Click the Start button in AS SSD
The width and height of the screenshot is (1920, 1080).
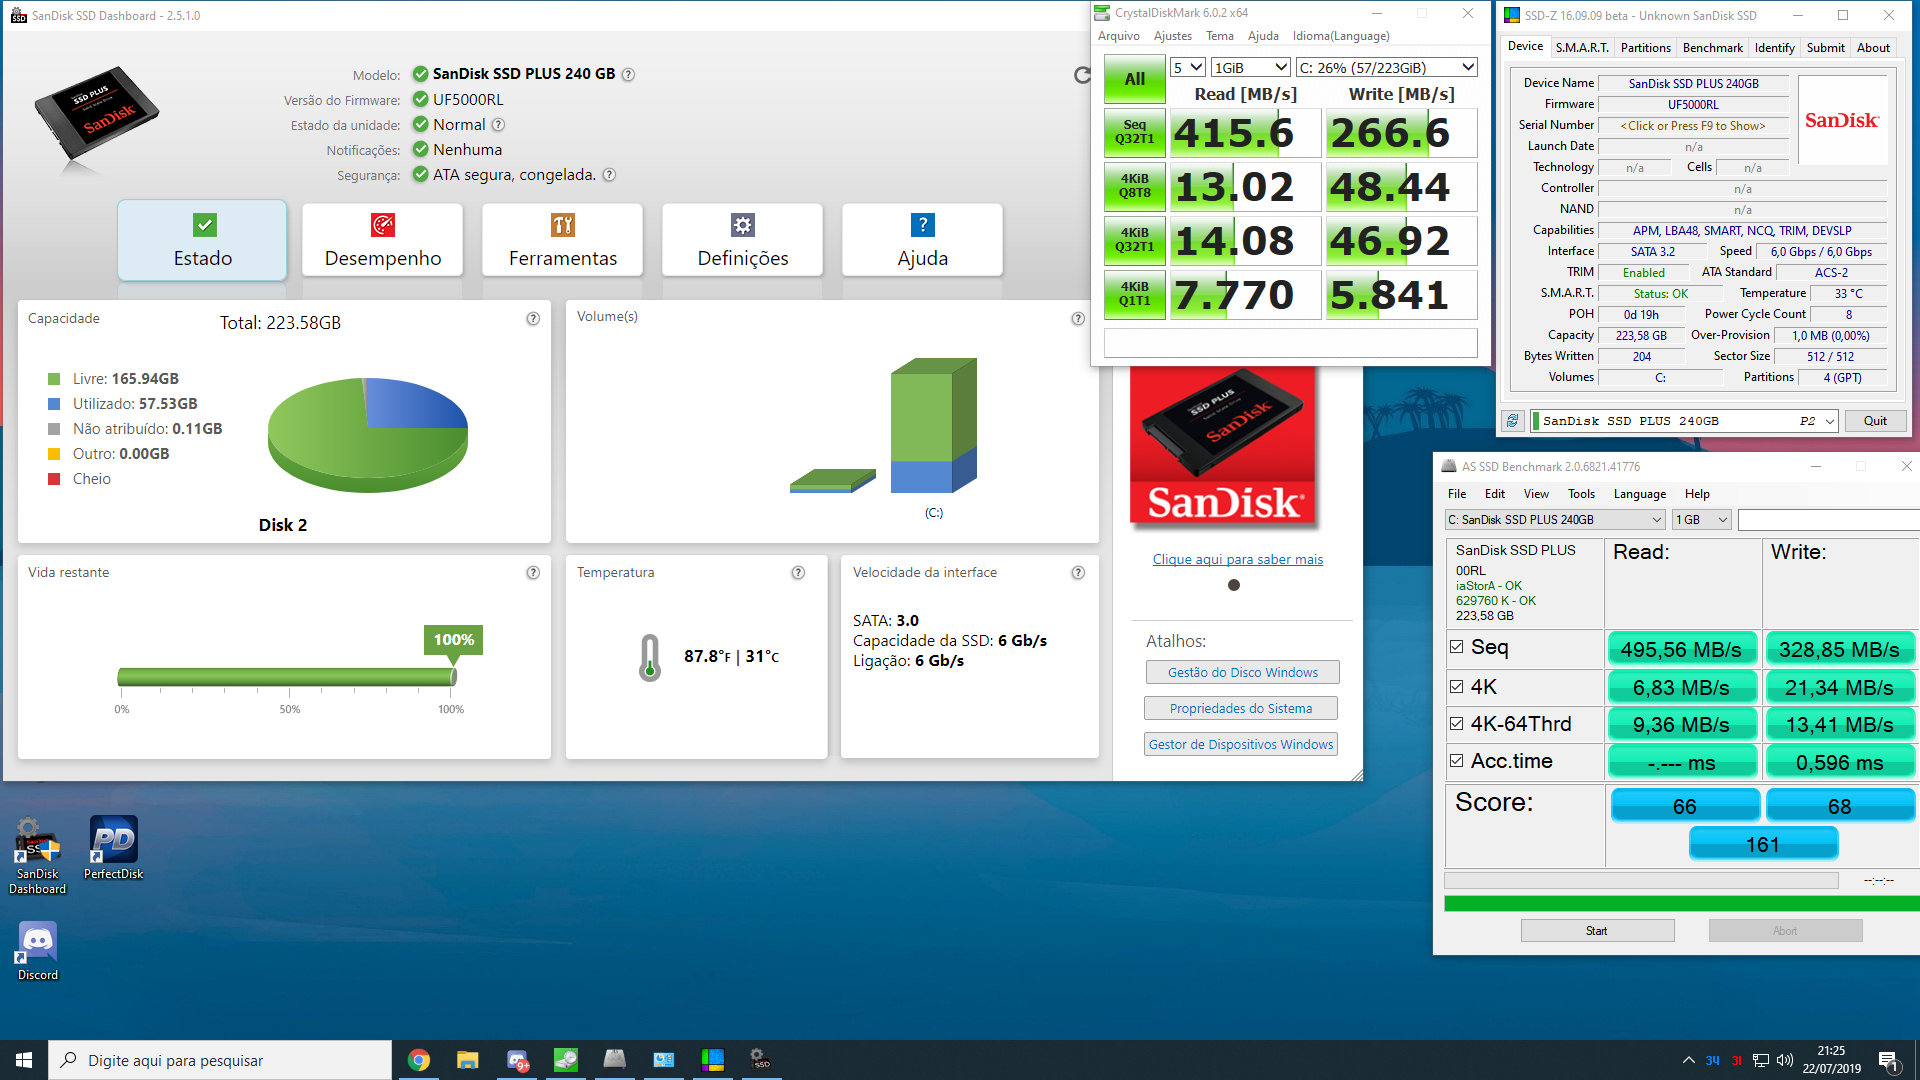(1597, 931)
